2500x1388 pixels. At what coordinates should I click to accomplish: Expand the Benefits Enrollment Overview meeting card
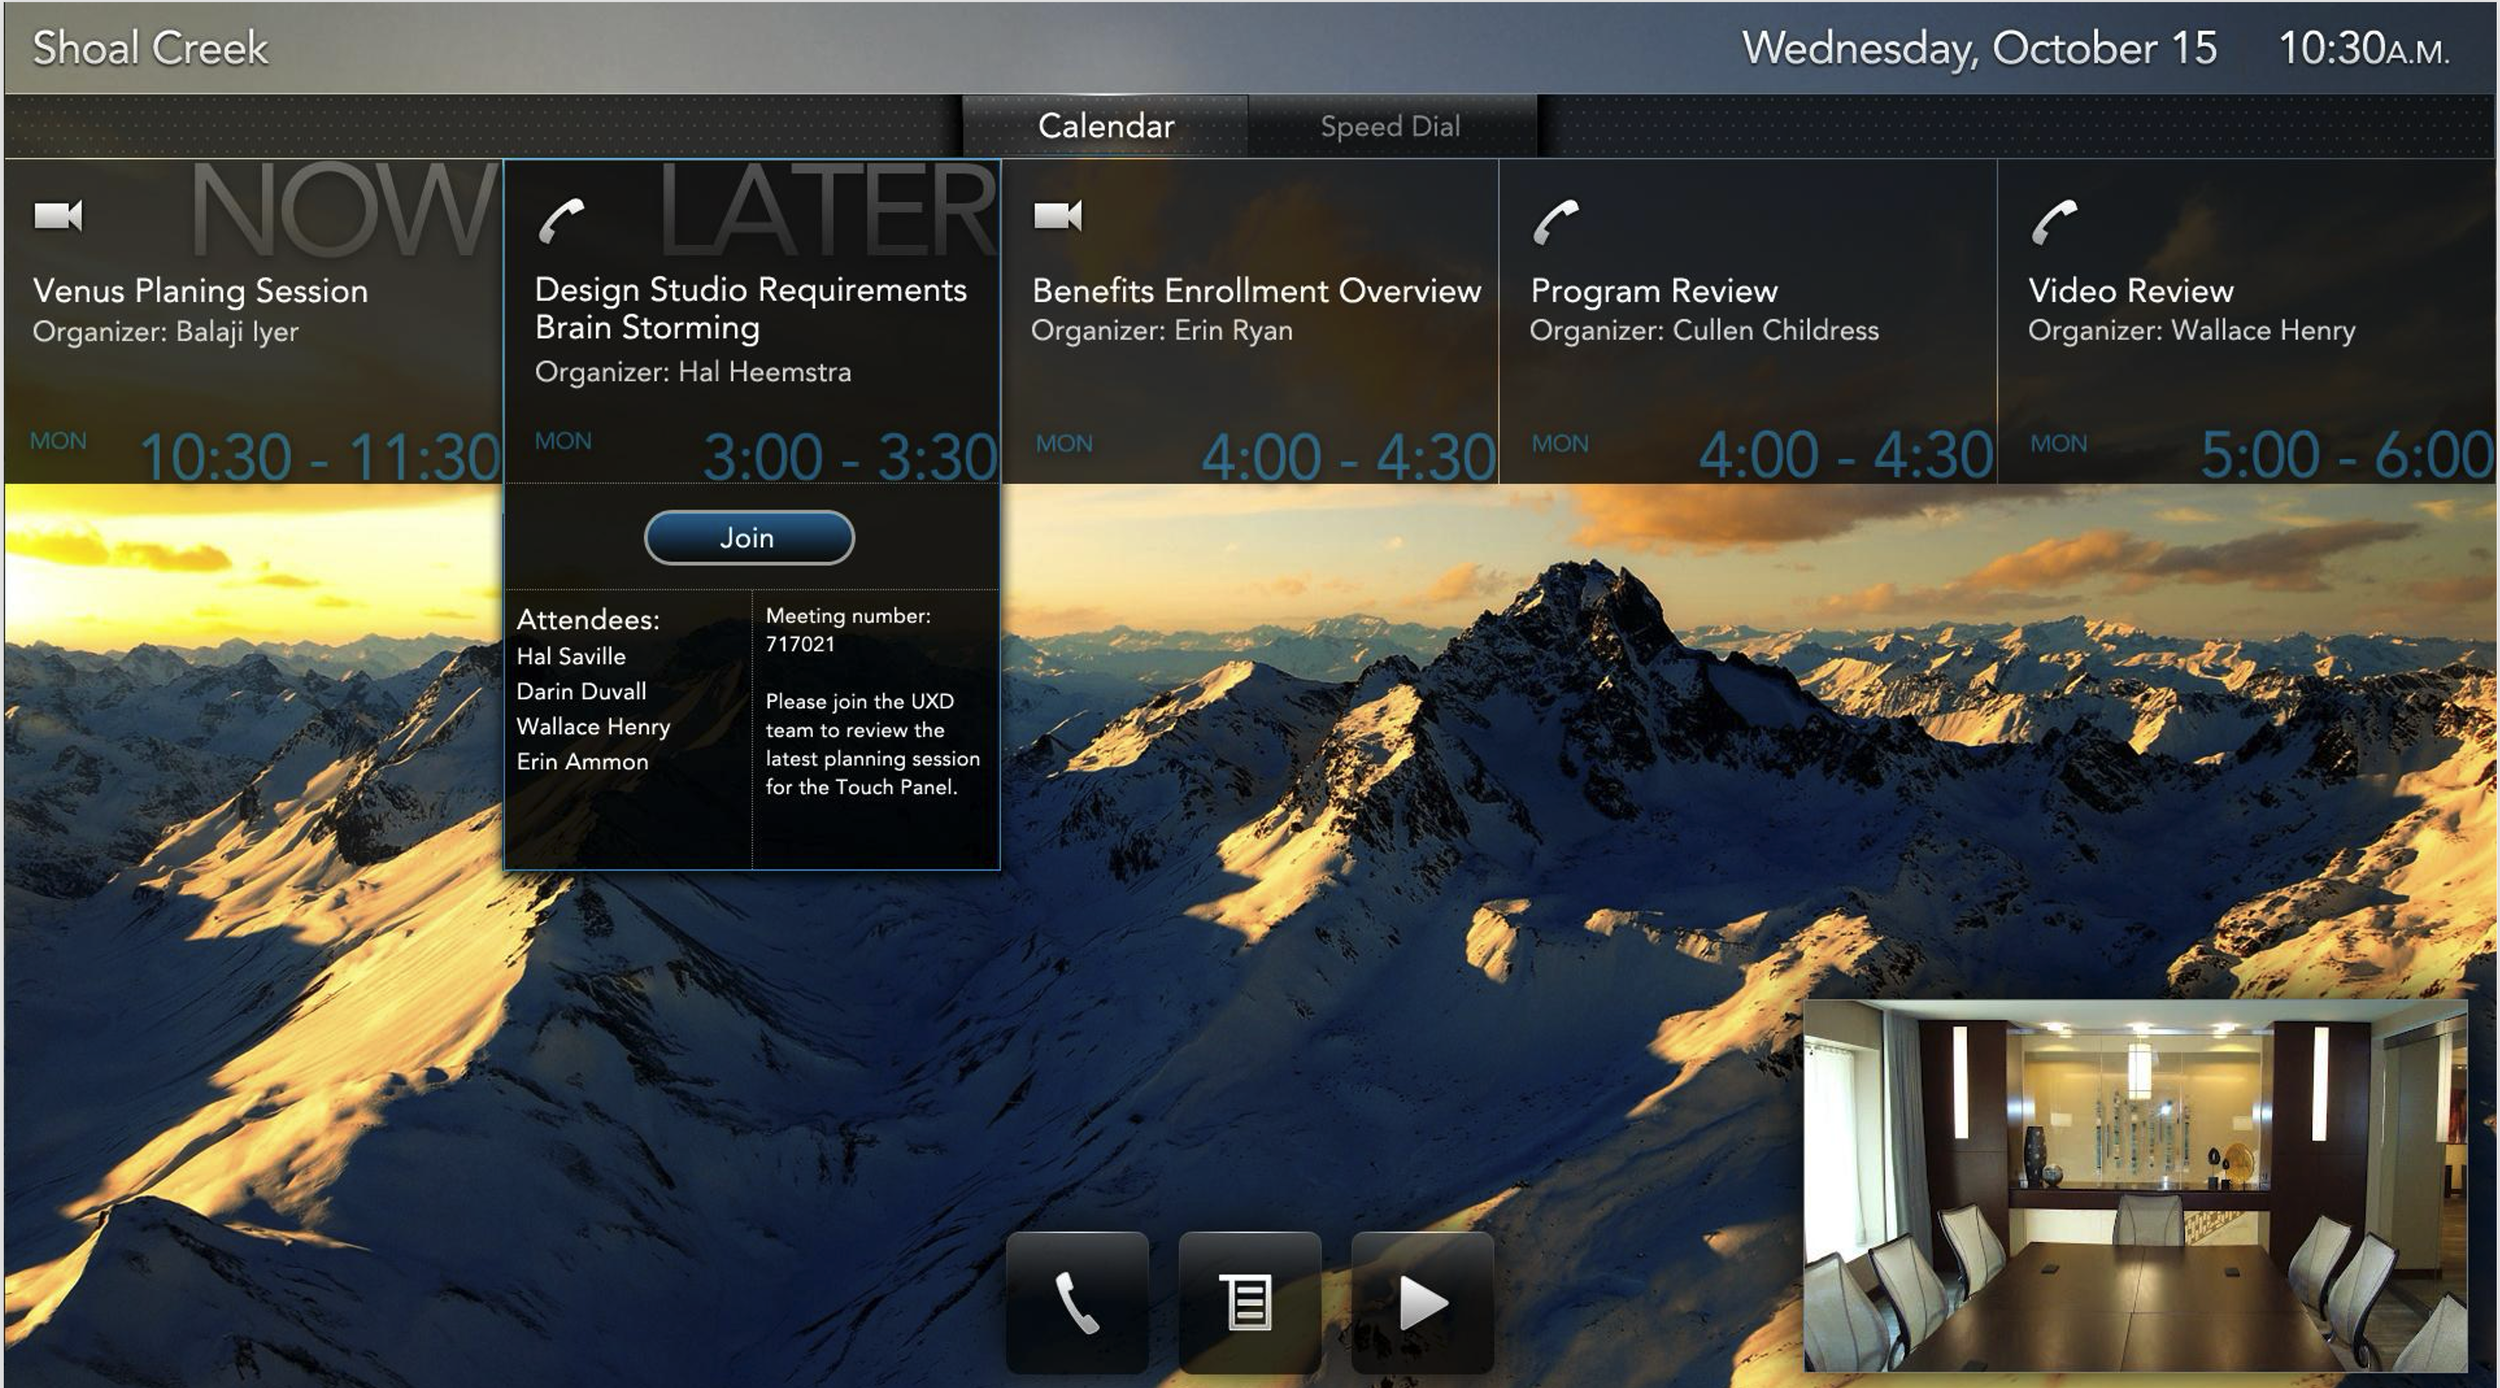coord(1255,291)
